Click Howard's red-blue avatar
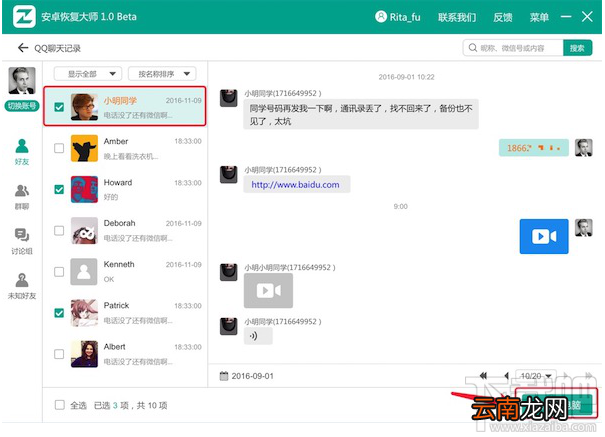Screen dimensions: 605x437 tap(84, 189)
